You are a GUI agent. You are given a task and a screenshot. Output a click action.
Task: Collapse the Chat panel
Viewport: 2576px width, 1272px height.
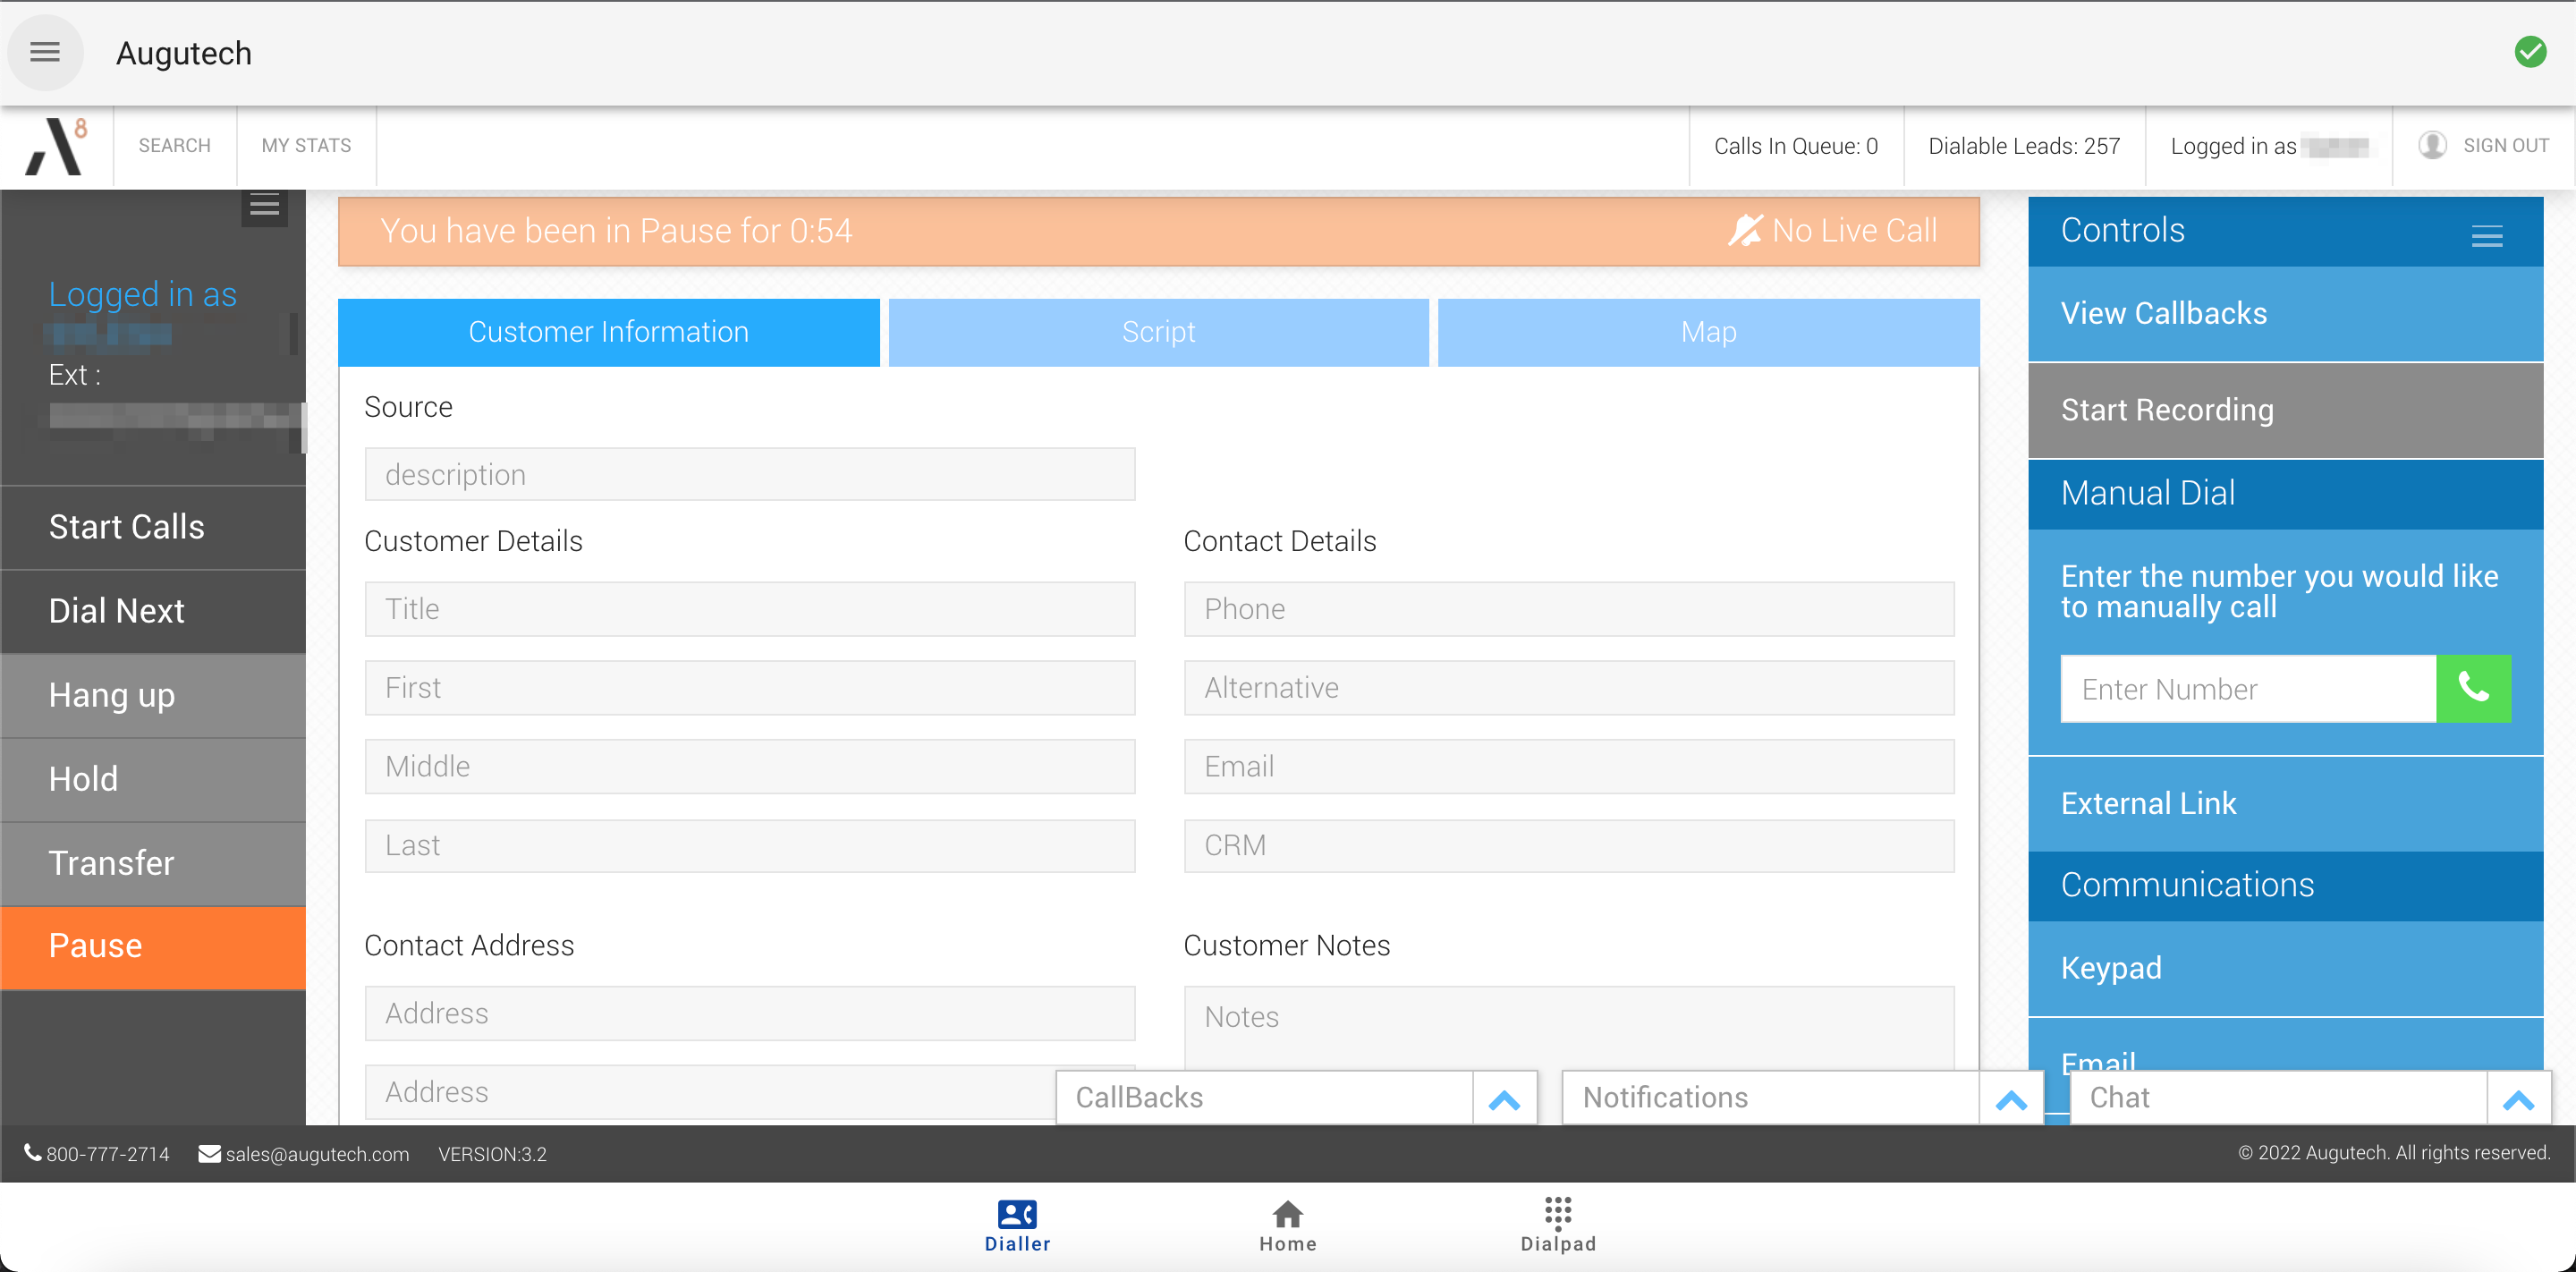2518,1097
